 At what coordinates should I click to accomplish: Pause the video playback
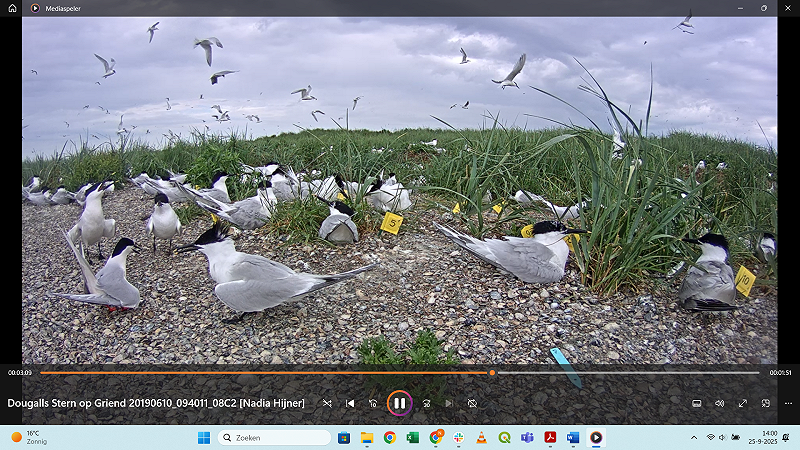399,403
